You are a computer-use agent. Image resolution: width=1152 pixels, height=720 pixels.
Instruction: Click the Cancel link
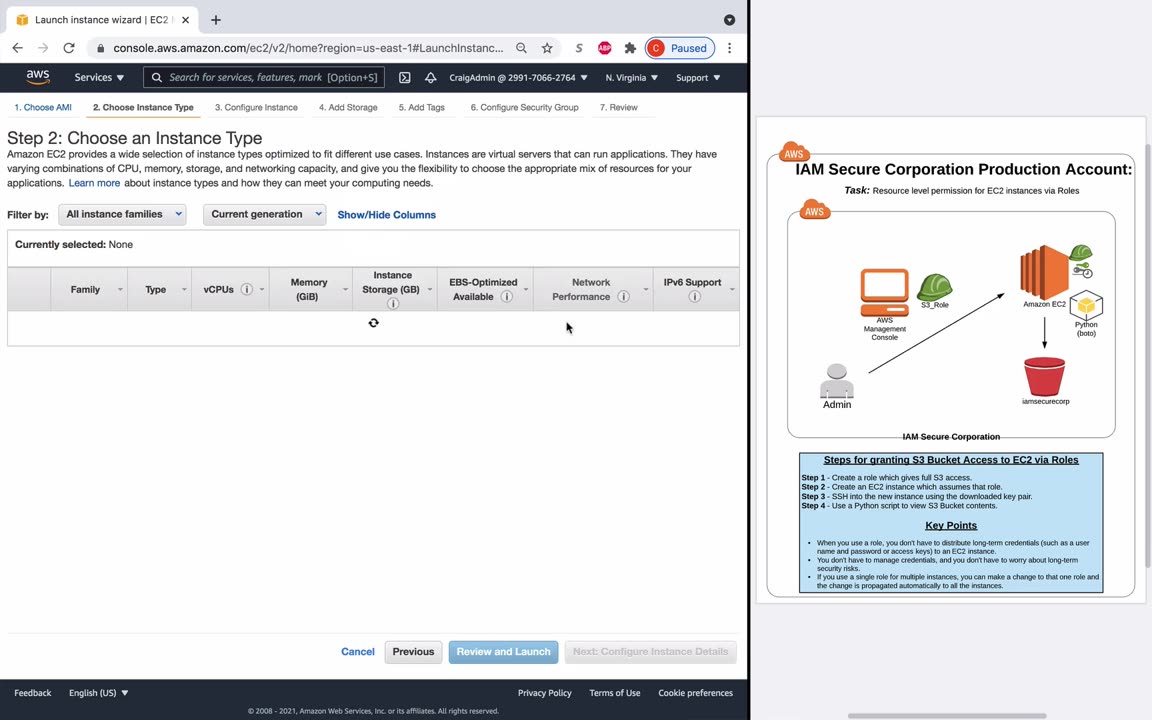coord(358,652)
